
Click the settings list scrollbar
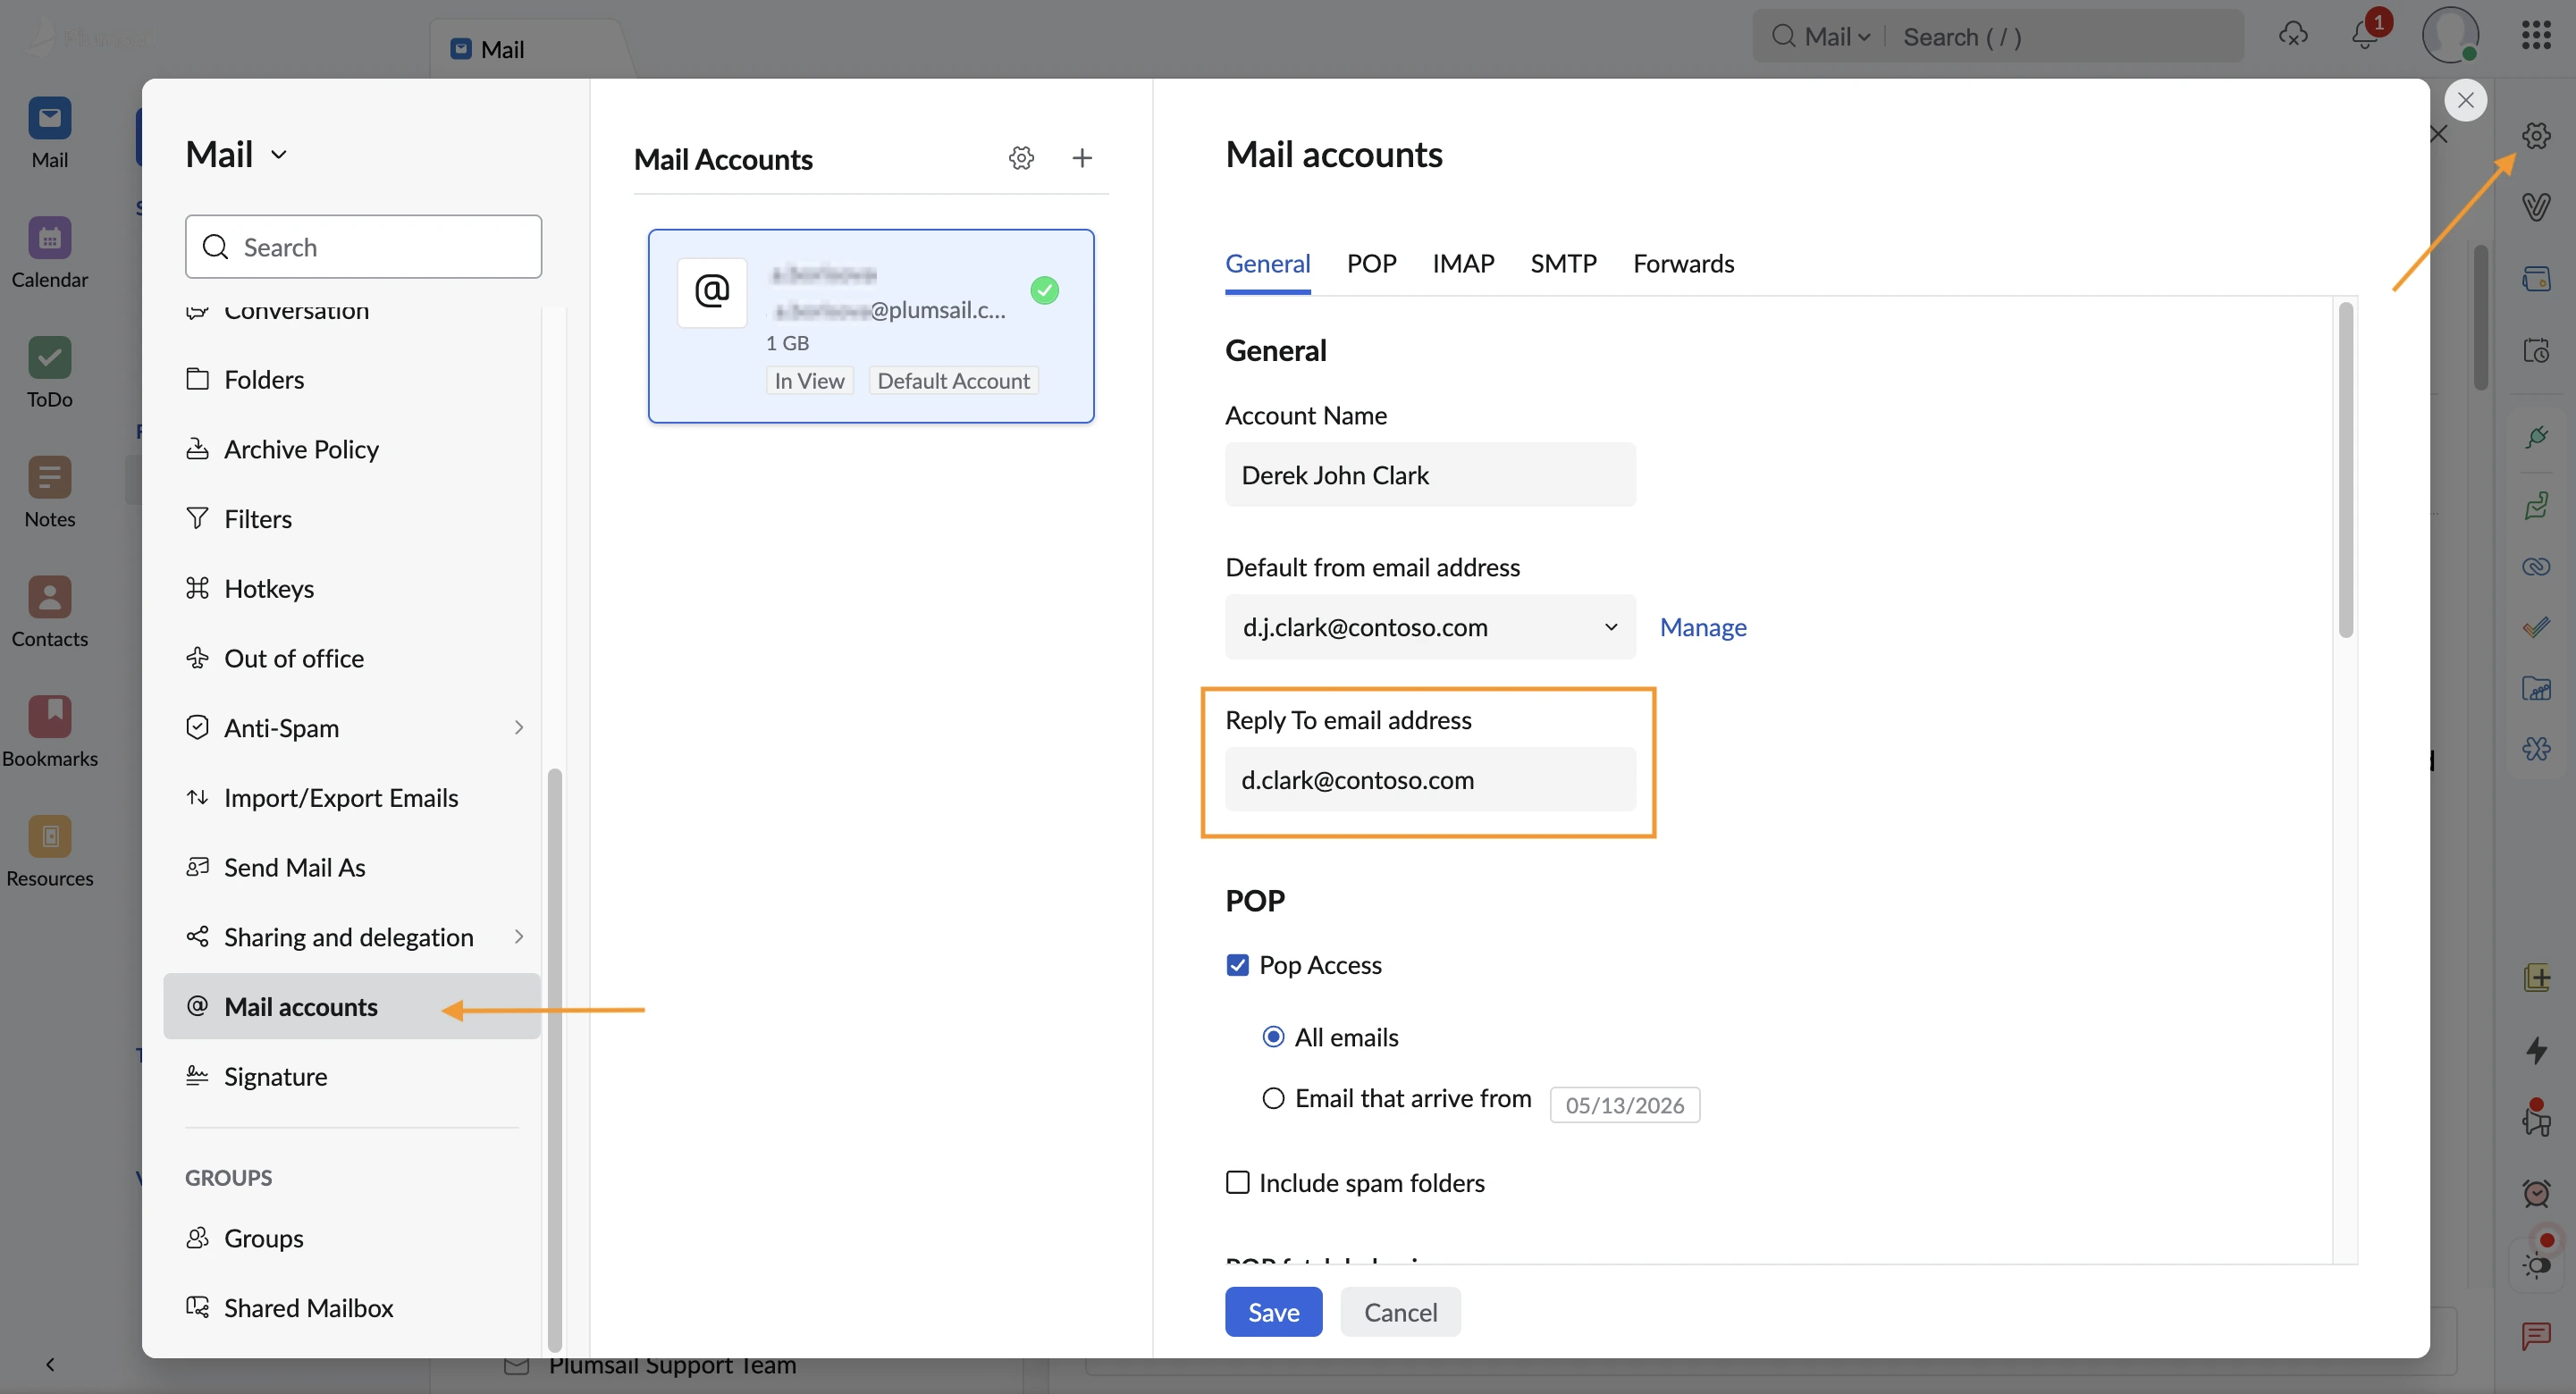(555, 1060)
